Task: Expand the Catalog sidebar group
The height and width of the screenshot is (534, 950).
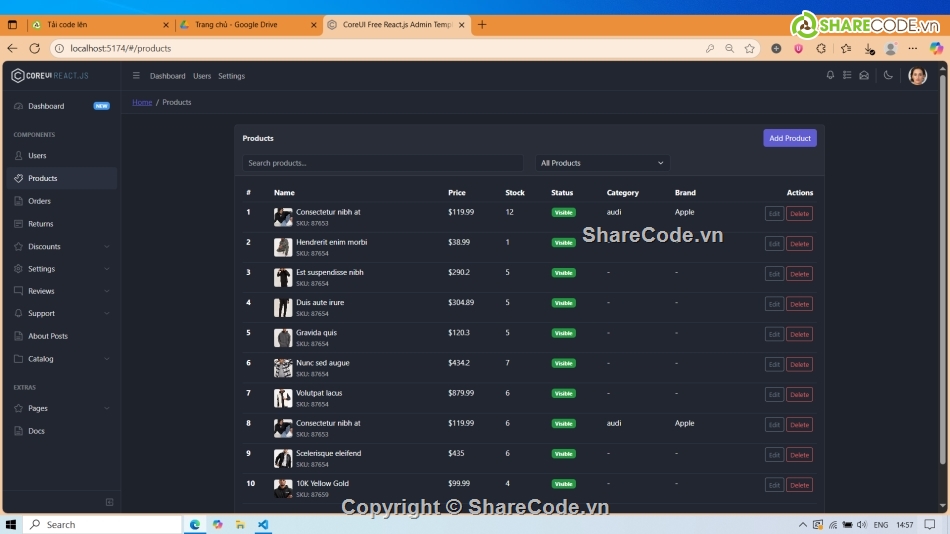Action: 61,359
